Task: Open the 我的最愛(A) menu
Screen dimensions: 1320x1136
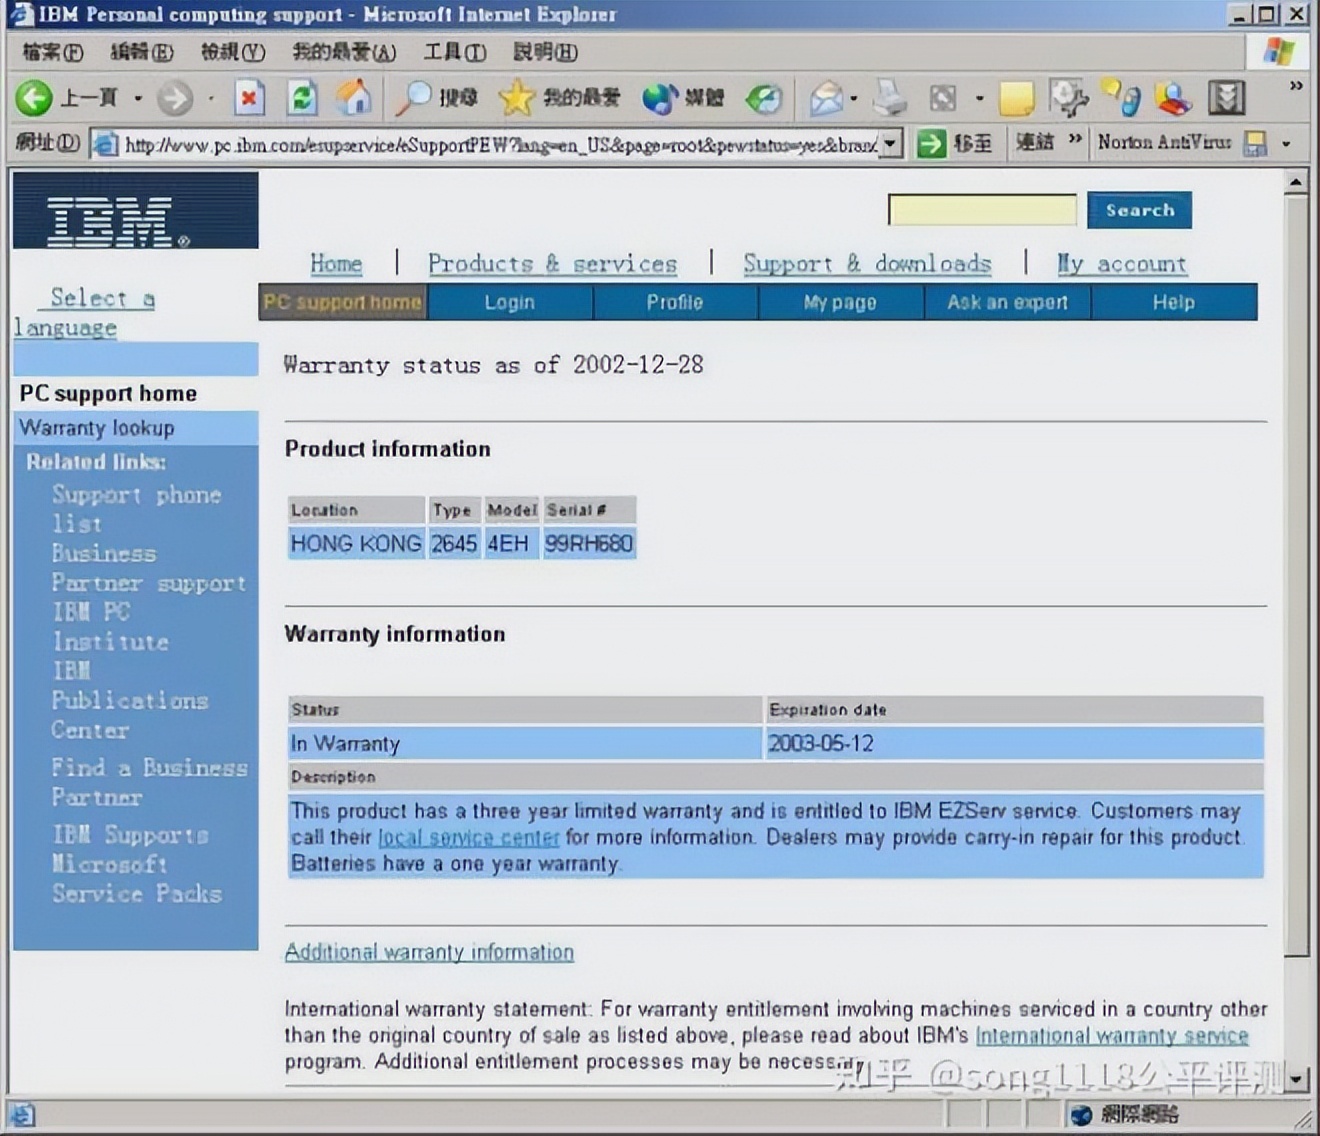Action: point(344,52)
